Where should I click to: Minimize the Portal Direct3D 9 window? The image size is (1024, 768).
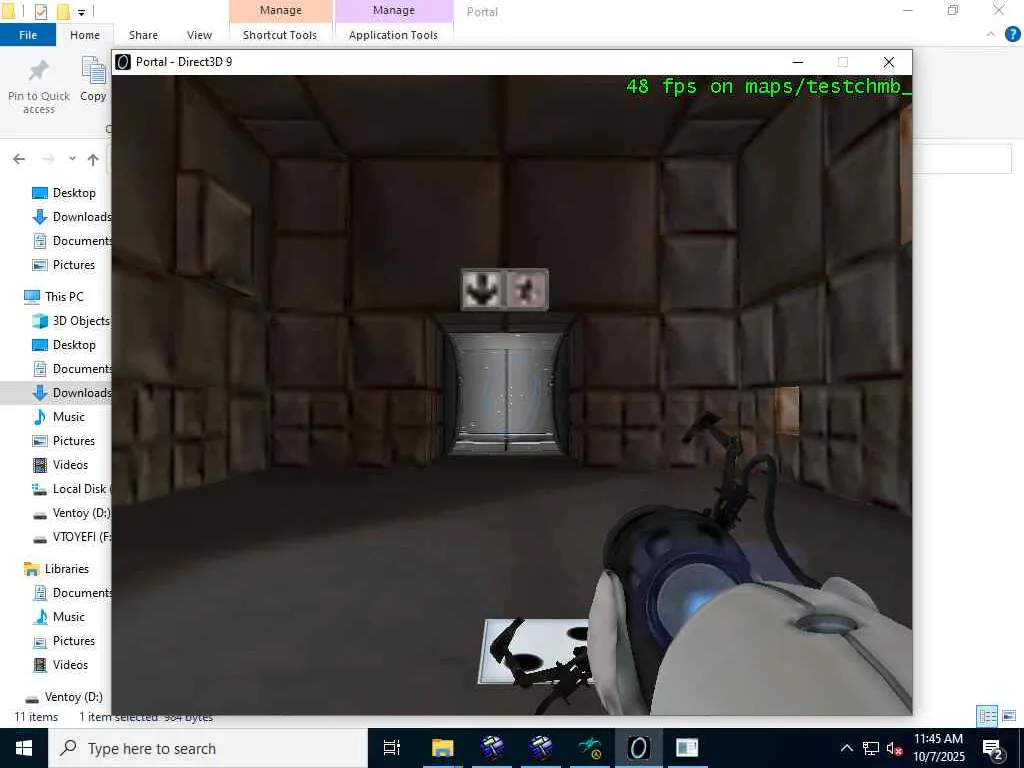(x=797, y=62)
